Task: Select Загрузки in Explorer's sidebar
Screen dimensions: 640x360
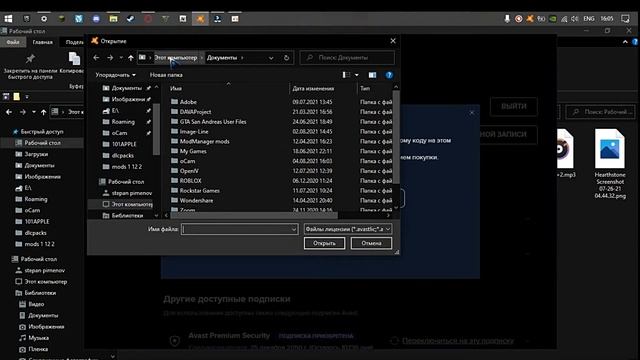Action: [x=36, y=154]
